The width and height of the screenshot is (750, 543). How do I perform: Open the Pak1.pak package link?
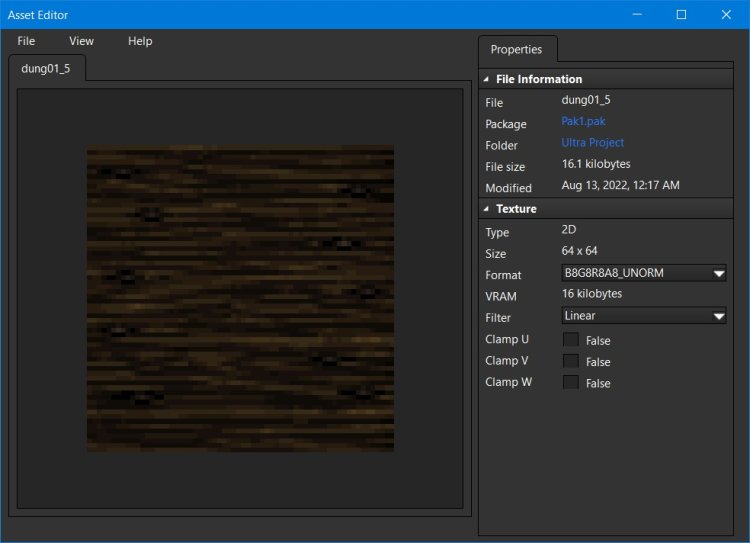[x=583, y=121]
